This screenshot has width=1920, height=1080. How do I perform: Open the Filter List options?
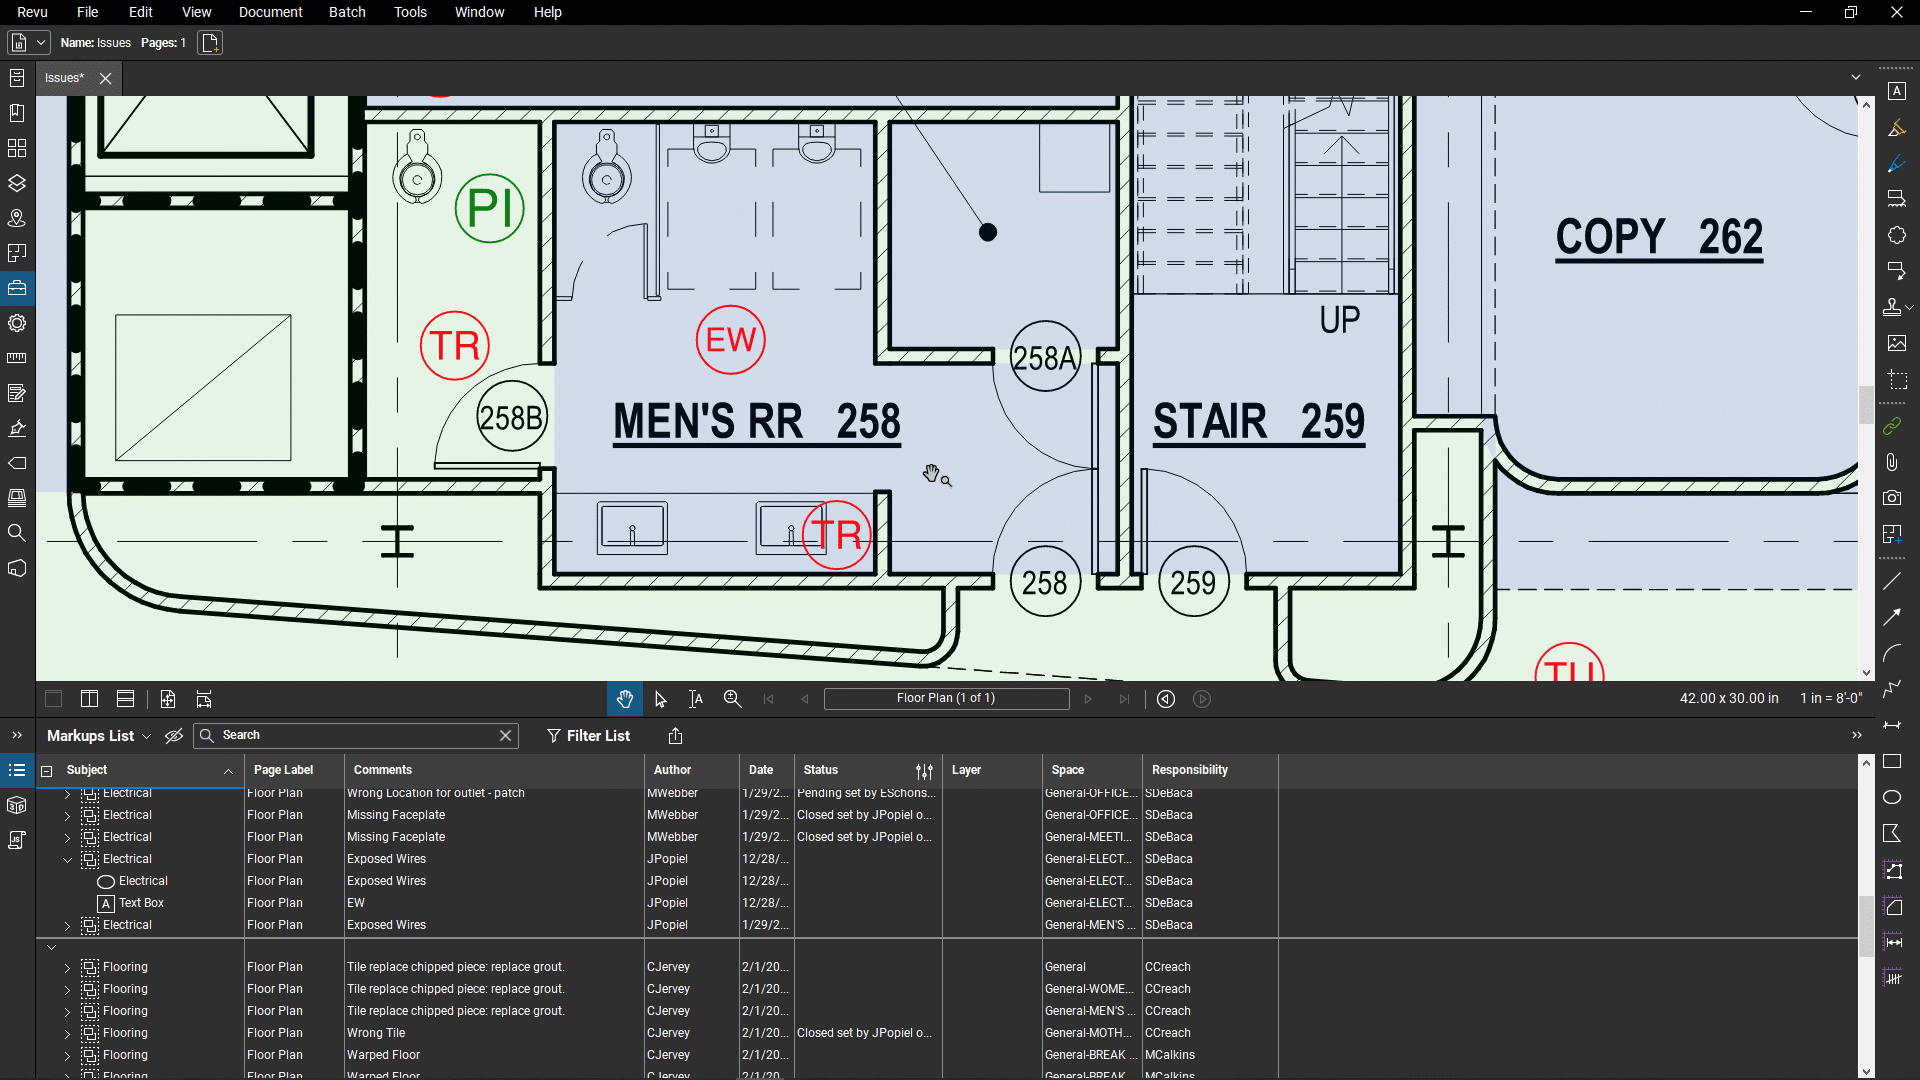pos(587,735)
